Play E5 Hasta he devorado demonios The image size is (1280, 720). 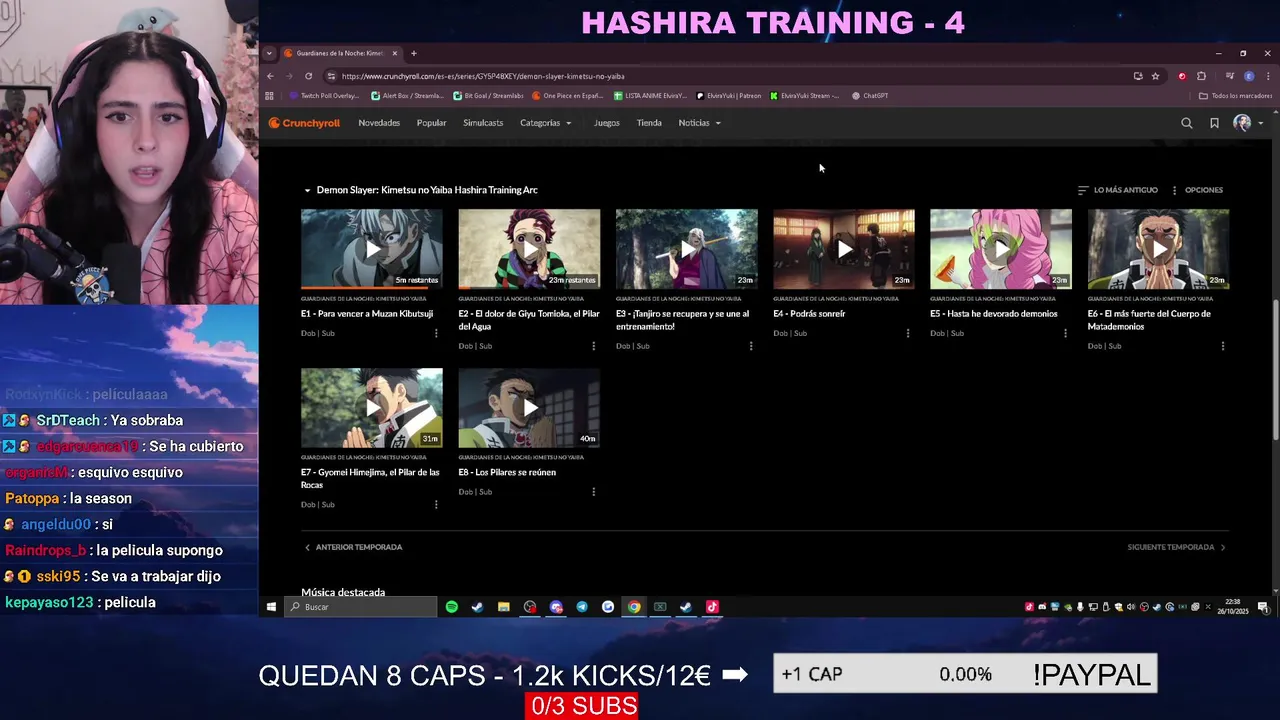[1001, 249]
